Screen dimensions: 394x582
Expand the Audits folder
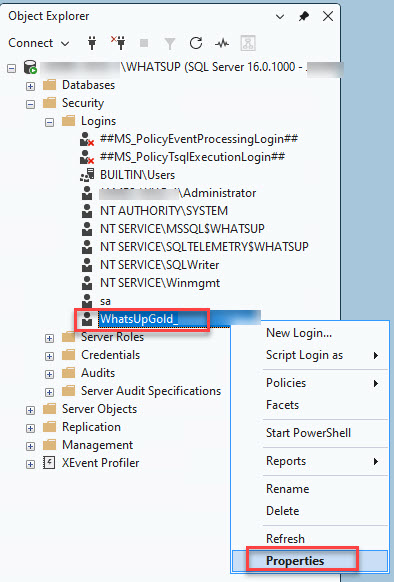49,374
